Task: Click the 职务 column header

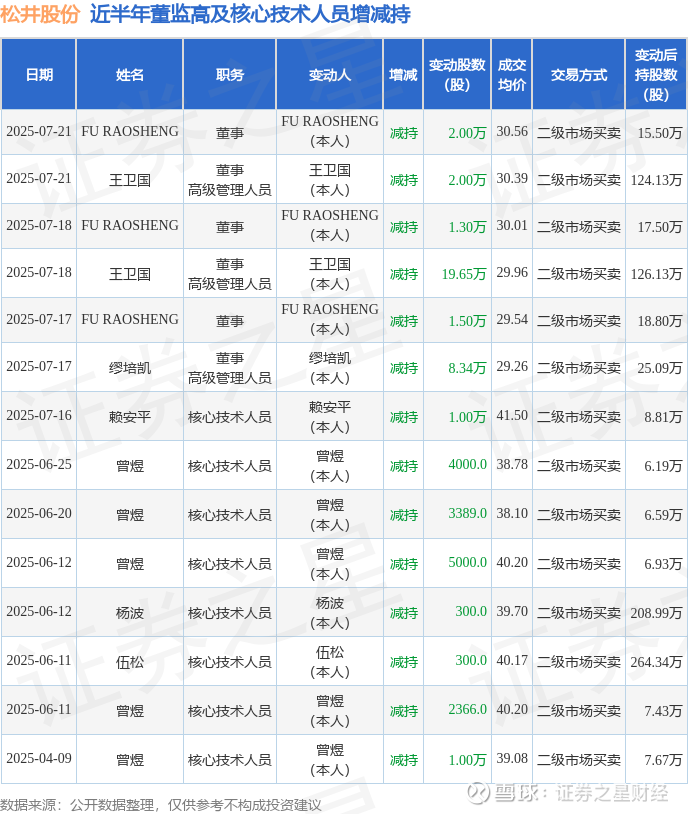Action: (230, 75)
